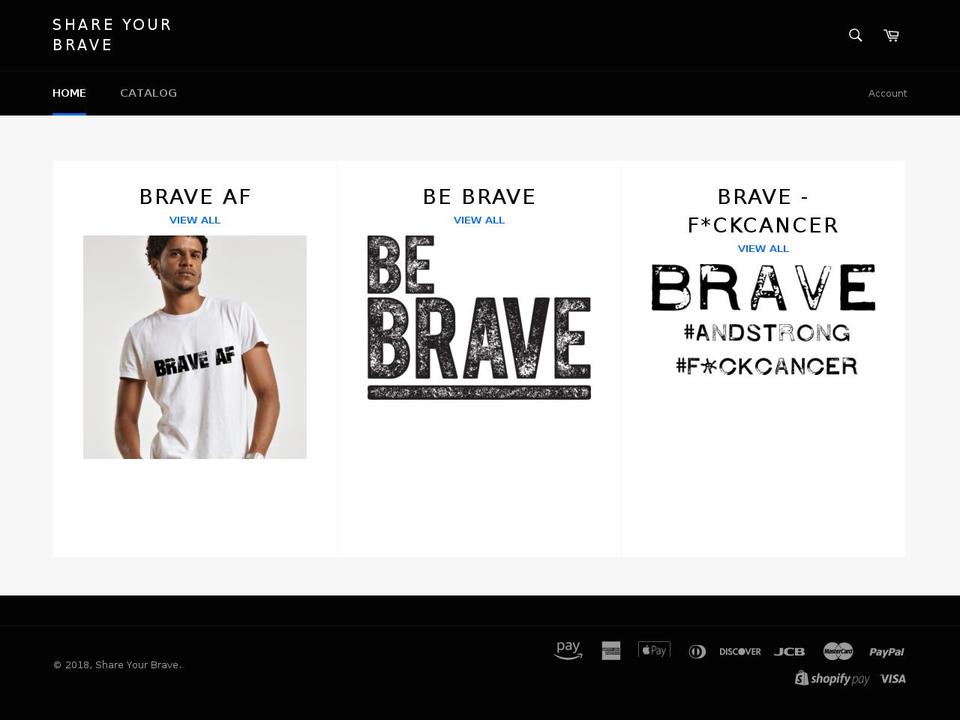Image resolution: width=960 pixels, height=720 pixels.
Task: View all under Be Brave
Action: pyautogui.click(x=479, y=220)
